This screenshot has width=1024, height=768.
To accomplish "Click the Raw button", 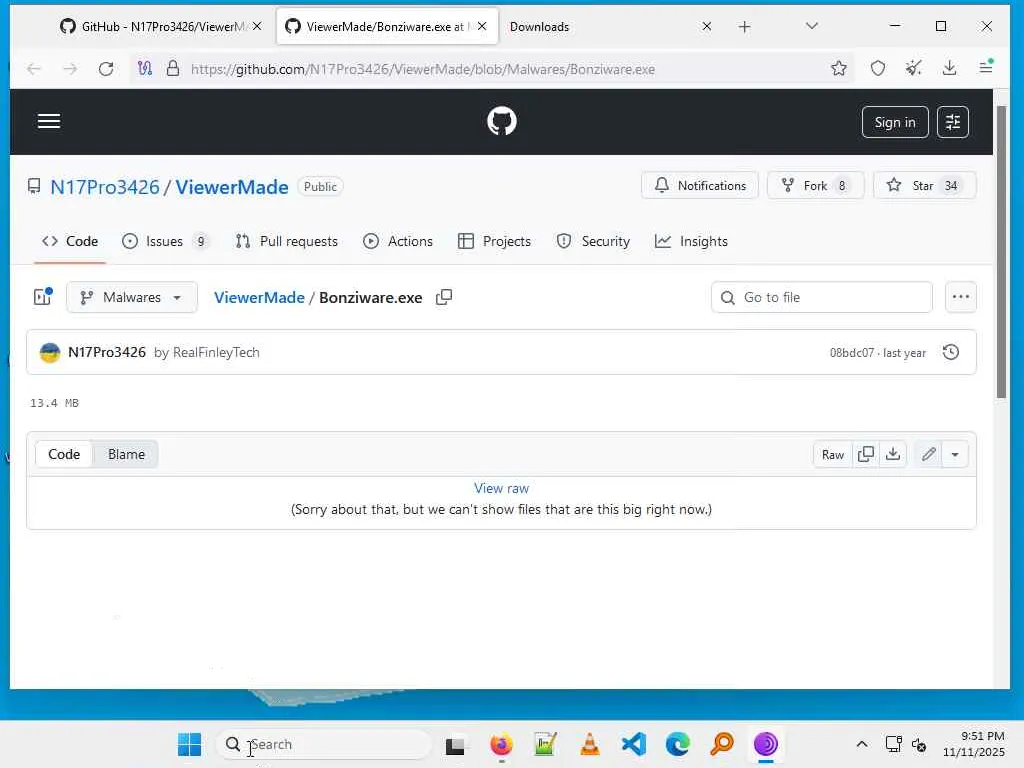I will click(833, 455).
